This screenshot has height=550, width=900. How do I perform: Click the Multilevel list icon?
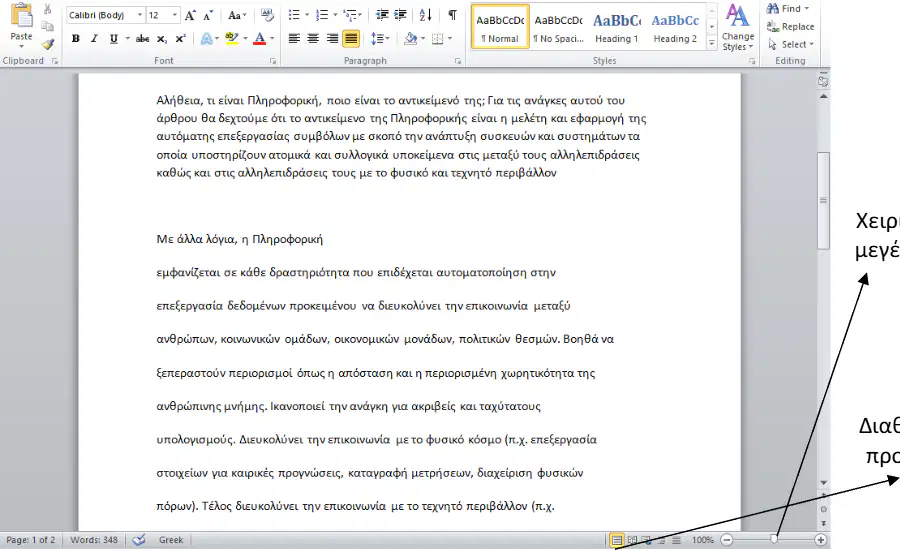click(x=350, y=15)
